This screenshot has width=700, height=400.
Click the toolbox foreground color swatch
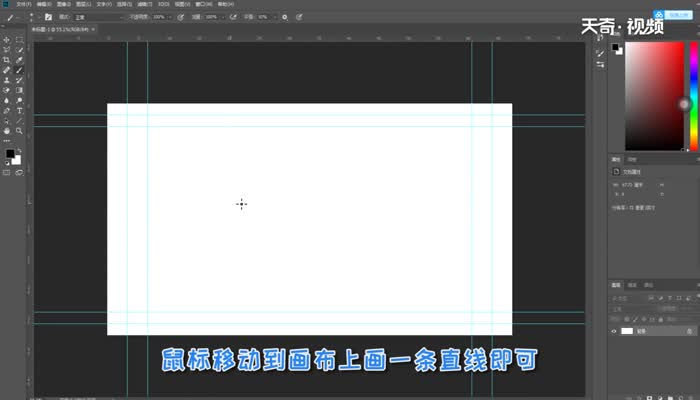pos(10,154)
